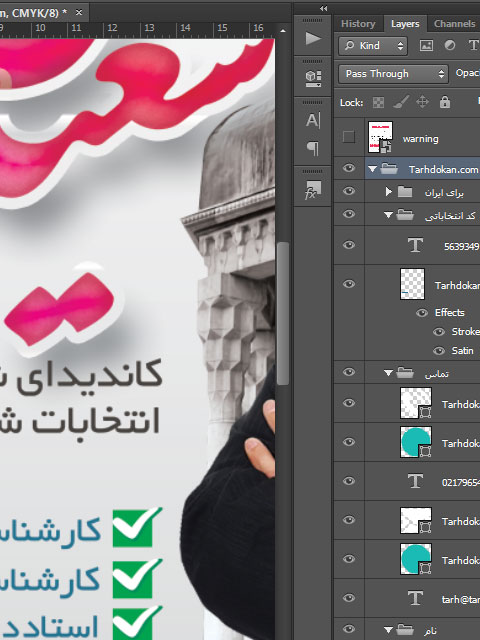Hide the کد انتخاباتی group
This screenshot has height=640, width=480.
click(349, 214)
